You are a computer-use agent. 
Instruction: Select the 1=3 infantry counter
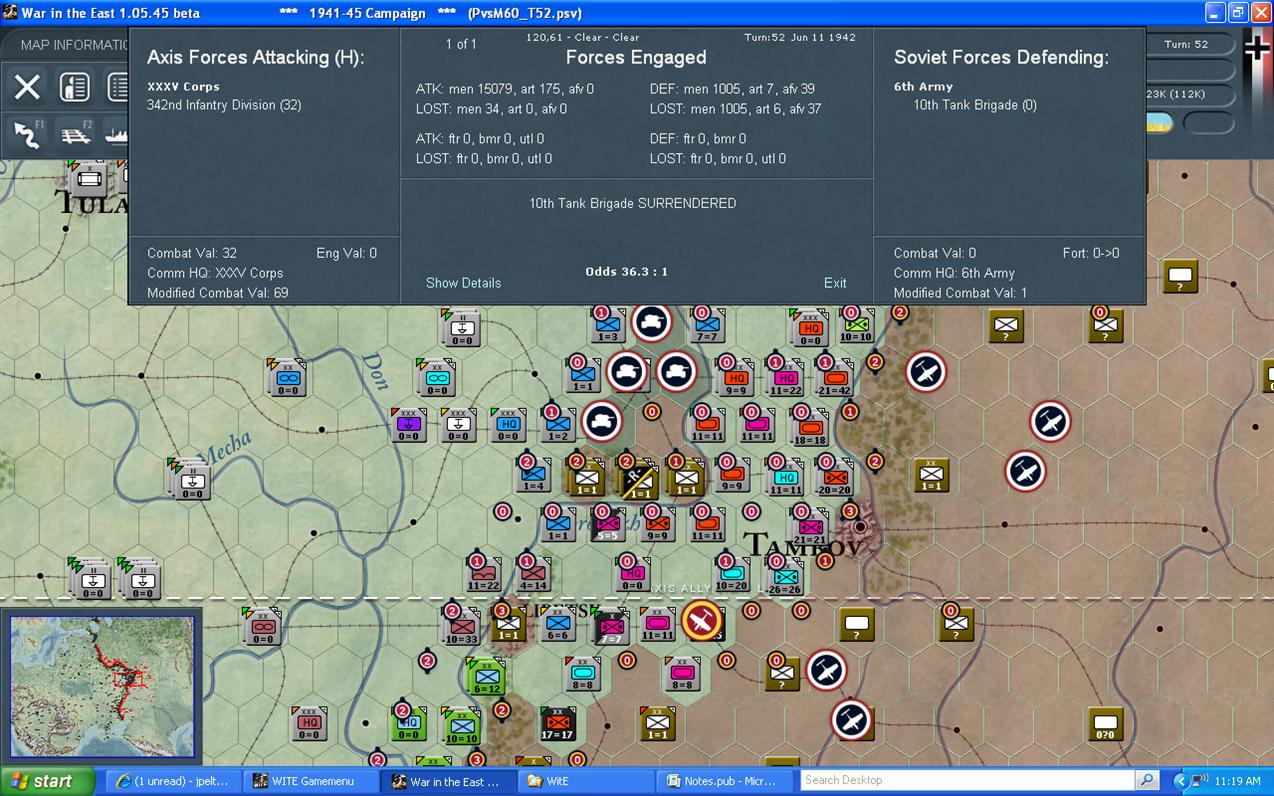click(x=607, y=327)
